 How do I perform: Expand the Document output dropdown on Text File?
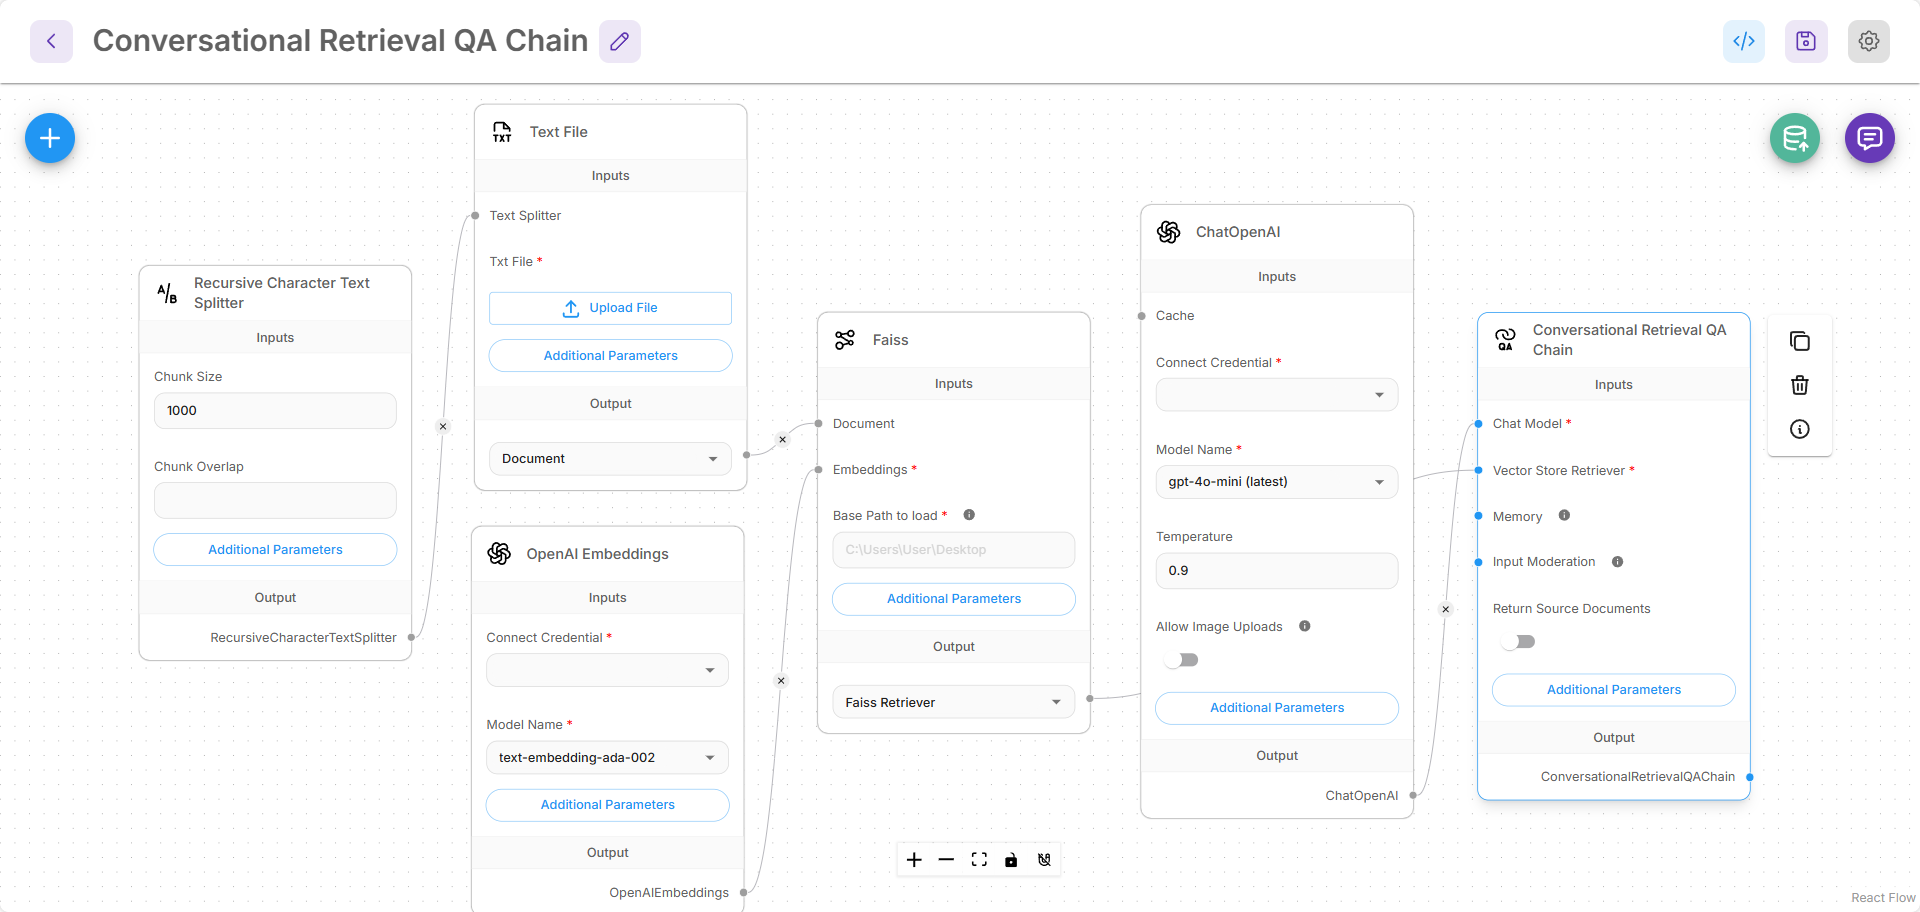[610, 458]
